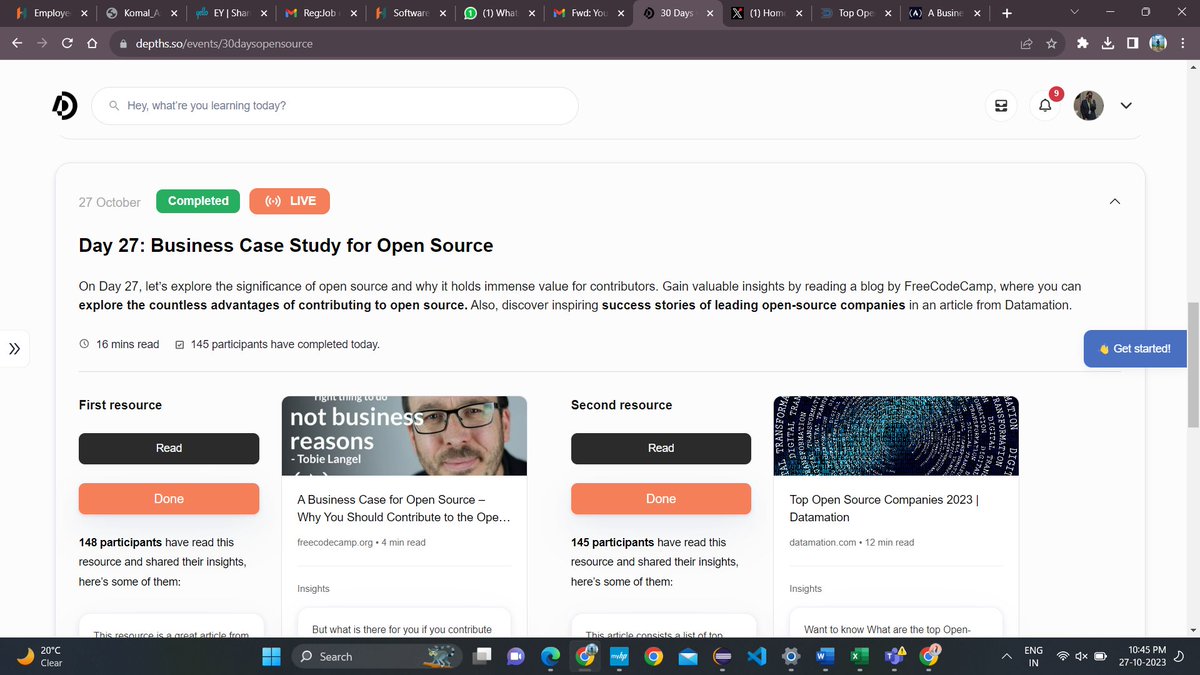1200x675 pixels.
Task: Expand the account menu chevron beside the avatar
Action: click(1126, 106)
